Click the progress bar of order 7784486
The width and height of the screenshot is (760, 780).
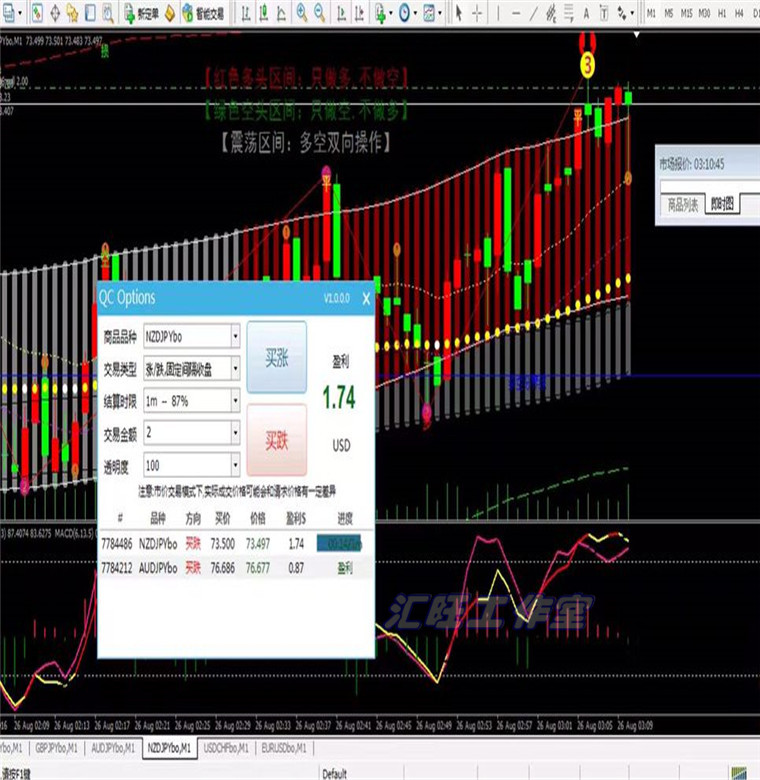pos(339,544)
